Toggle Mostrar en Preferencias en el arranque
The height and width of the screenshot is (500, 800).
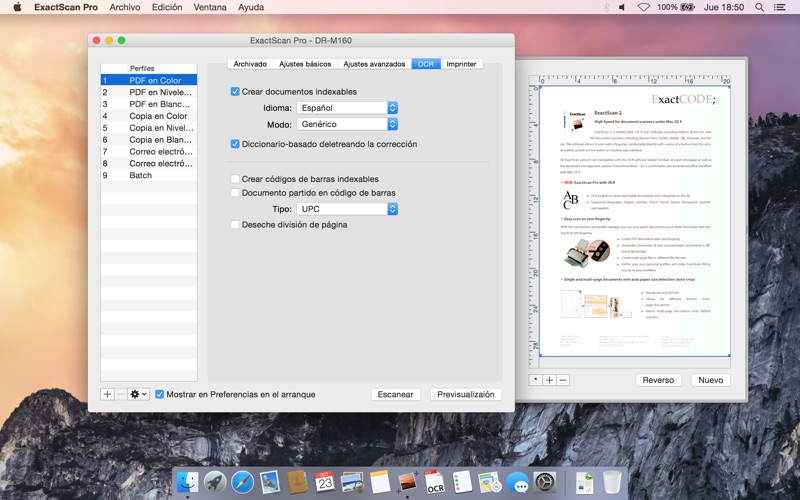tap(160, 394)
